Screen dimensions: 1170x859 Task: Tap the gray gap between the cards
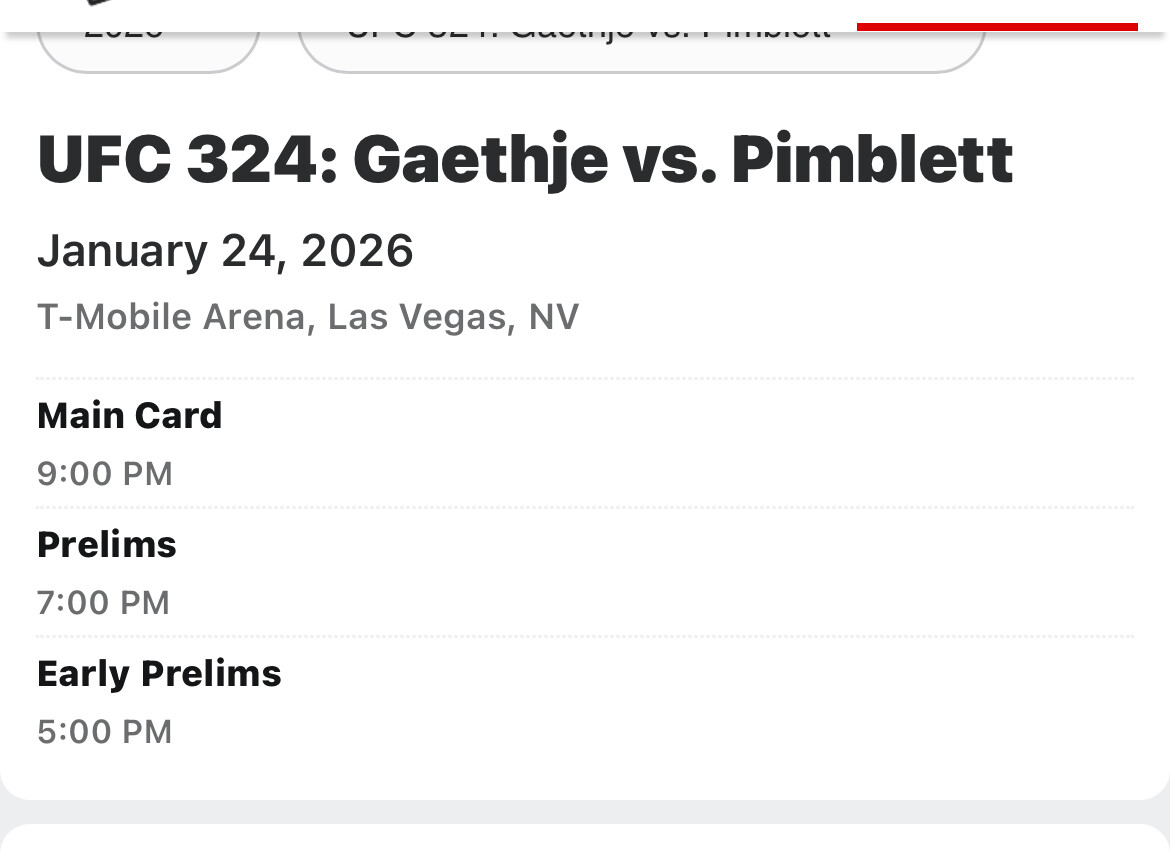point(585,812)
